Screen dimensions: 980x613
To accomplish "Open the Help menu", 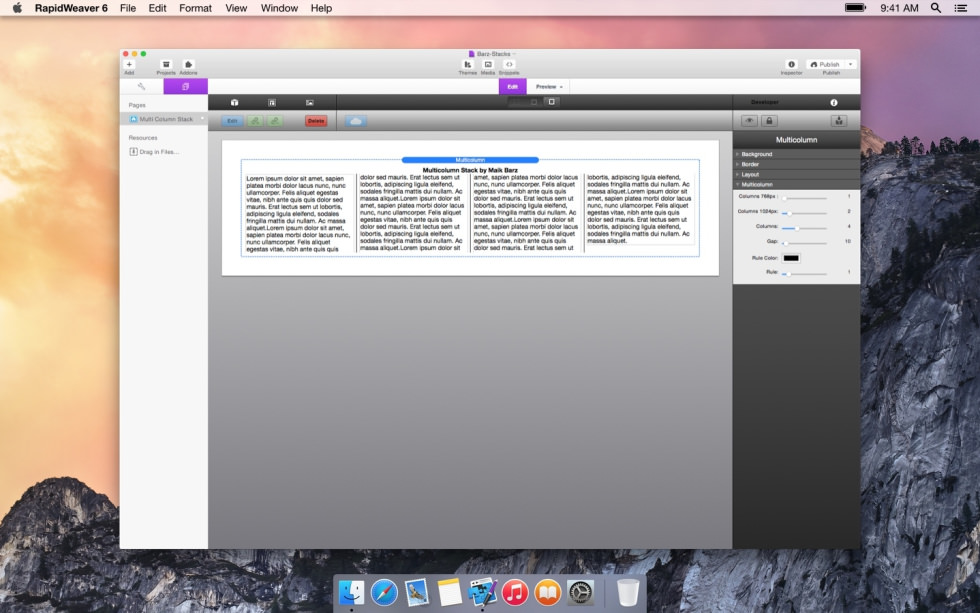I will click(x=321, y=8).
